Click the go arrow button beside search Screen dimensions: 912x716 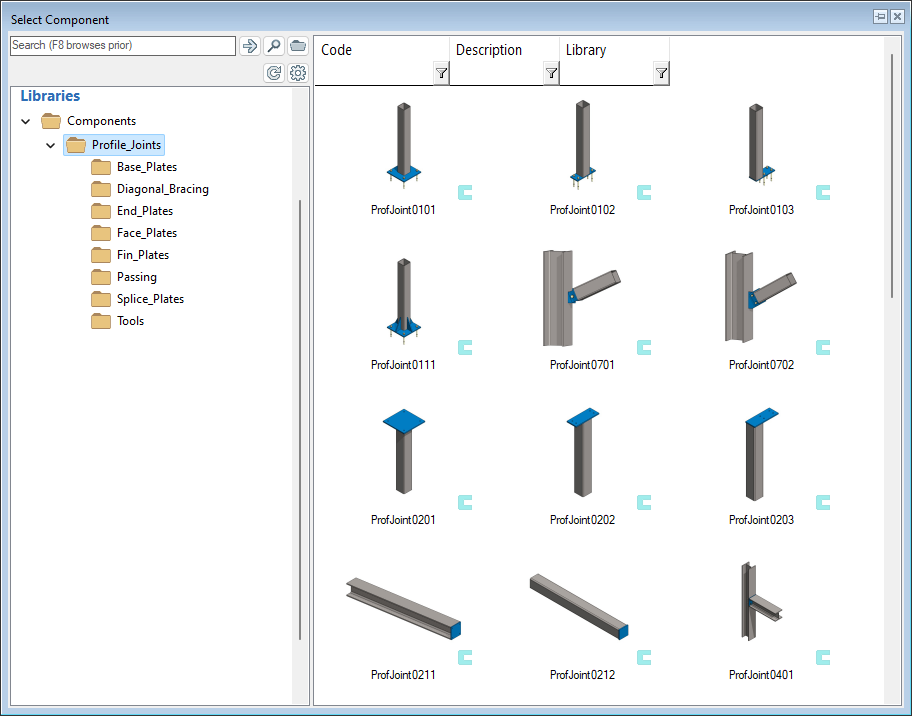[249, 46]
